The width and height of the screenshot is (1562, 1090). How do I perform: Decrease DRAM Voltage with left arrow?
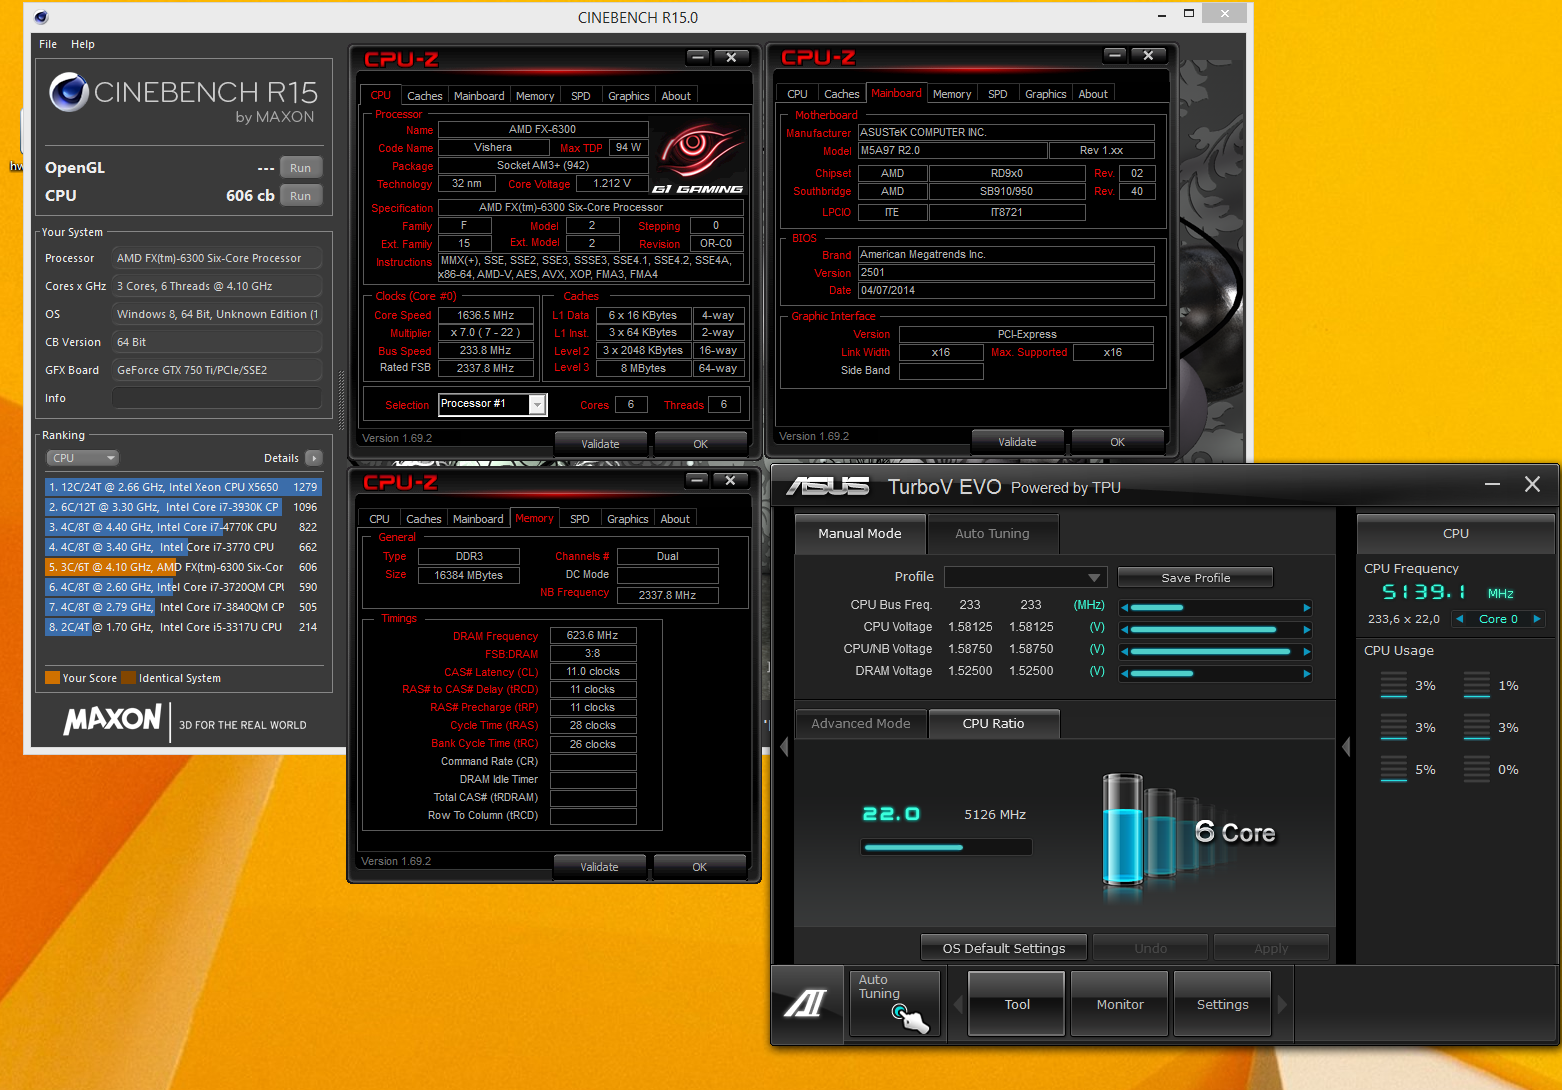click(x=1125, y=674)
